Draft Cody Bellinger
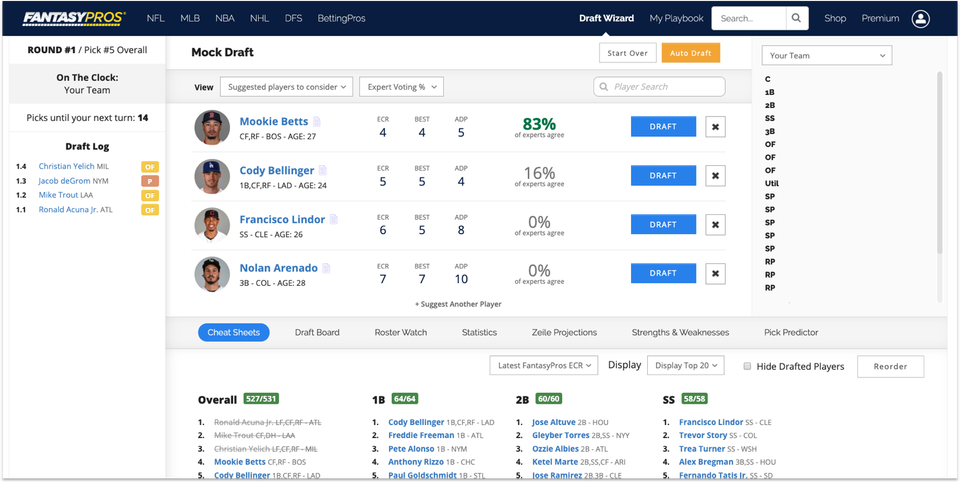 click(663, 176)
